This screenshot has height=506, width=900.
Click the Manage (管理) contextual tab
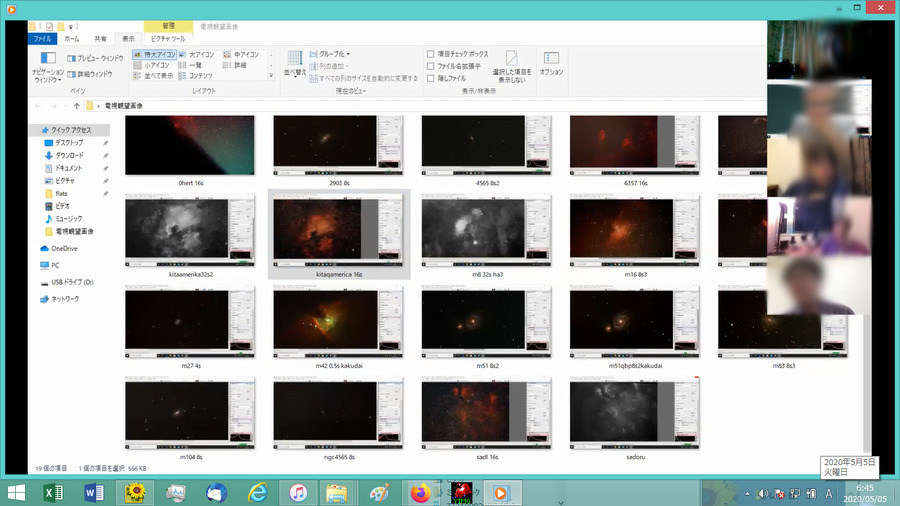coord(168,26)
